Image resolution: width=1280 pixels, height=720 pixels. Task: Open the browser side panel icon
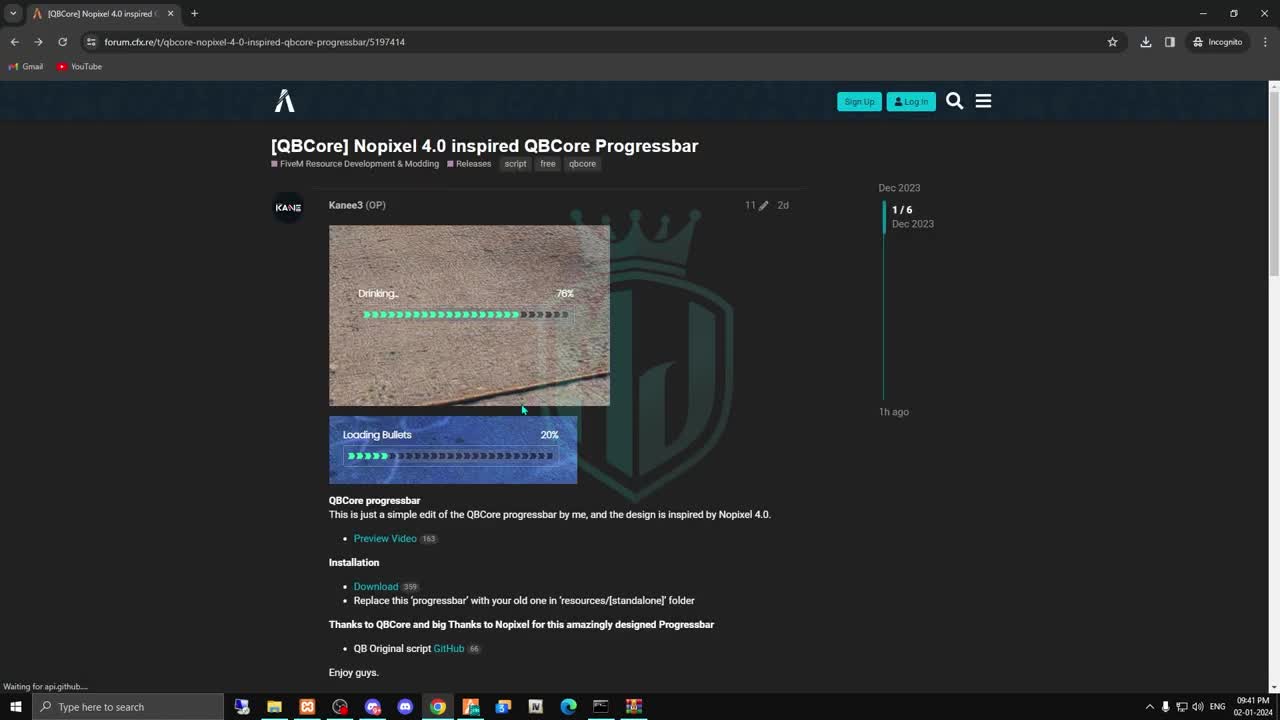[x=1170, y=42]
